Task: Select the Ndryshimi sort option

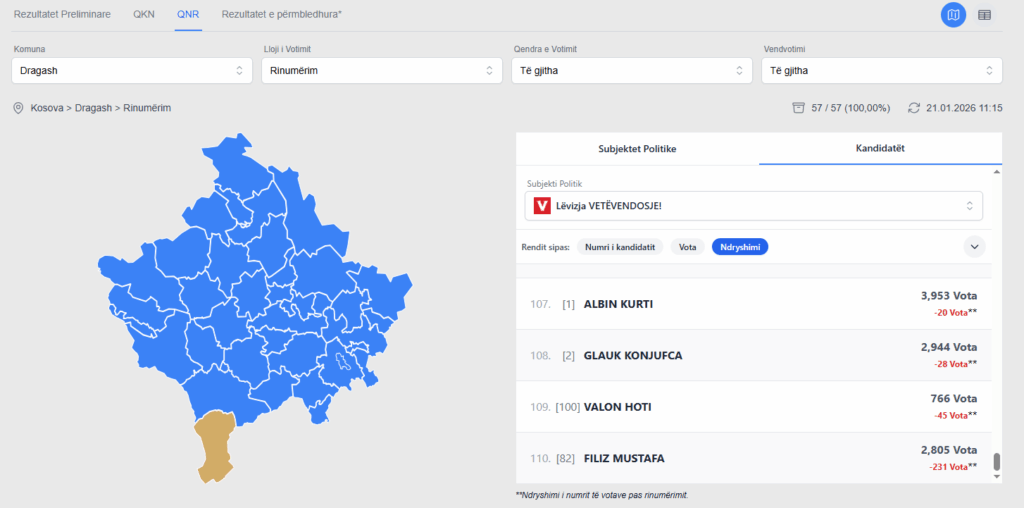Action: point(739,246)
